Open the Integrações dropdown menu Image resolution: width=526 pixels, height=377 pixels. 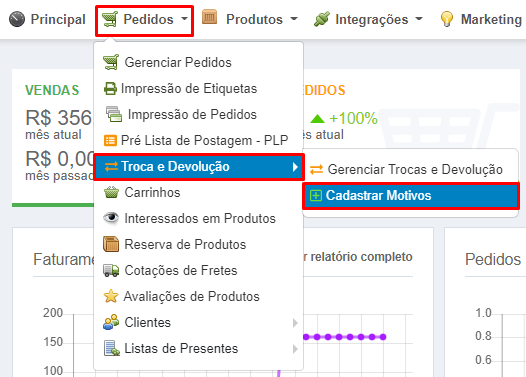pyautogui.click(x=368, y=19)
